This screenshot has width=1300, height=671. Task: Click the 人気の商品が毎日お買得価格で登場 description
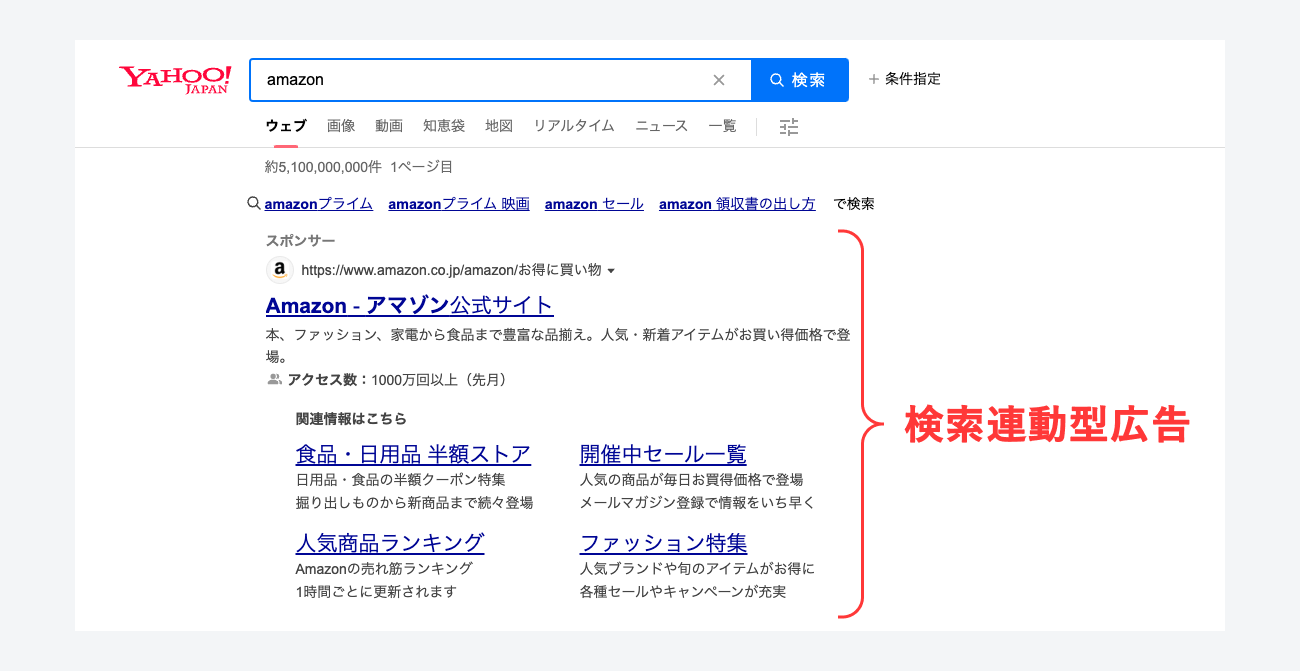(x=692, y=480)
